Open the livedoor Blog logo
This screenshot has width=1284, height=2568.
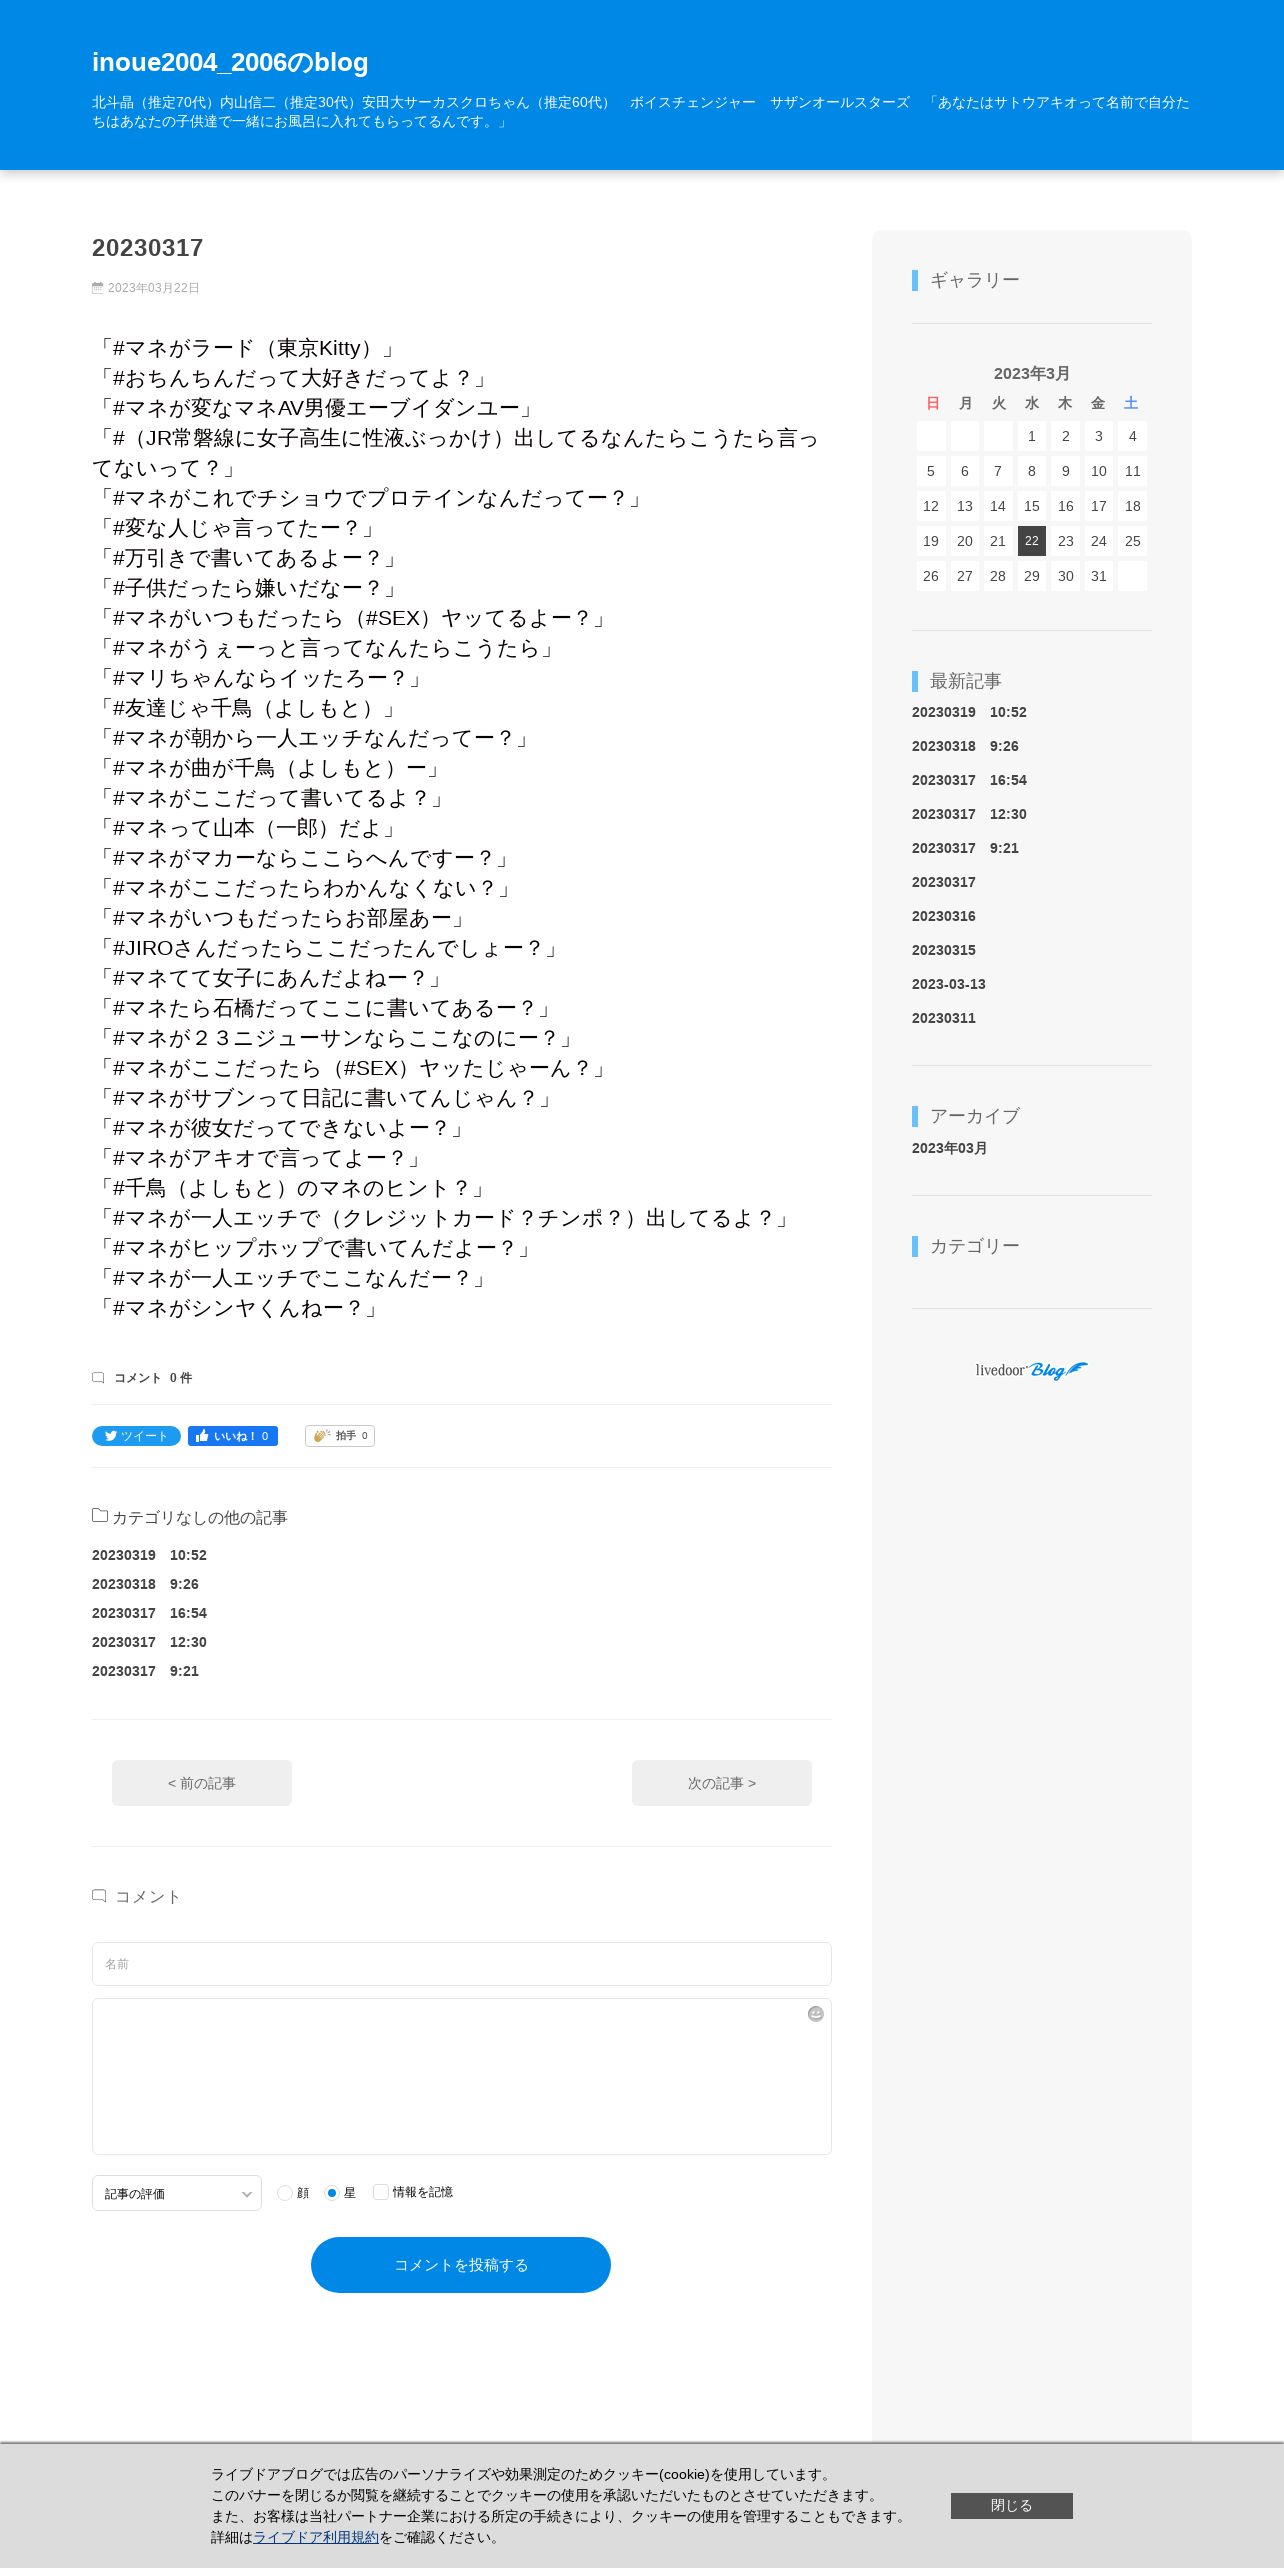point(1031,1370)
